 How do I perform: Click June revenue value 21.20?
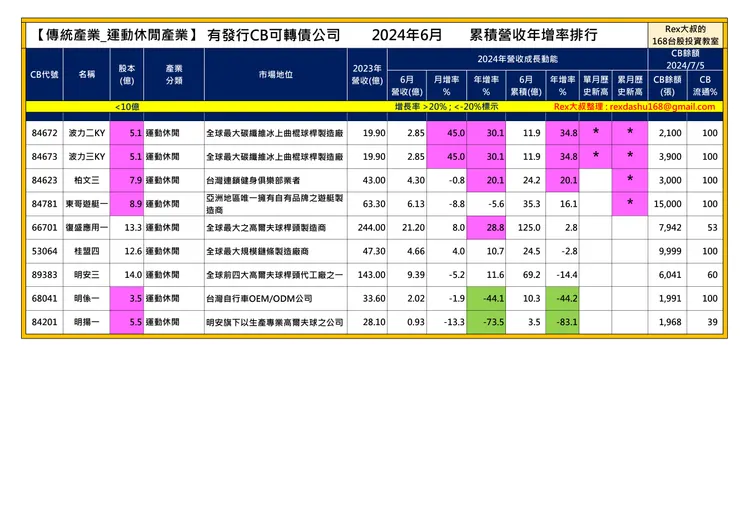point(413,228)
